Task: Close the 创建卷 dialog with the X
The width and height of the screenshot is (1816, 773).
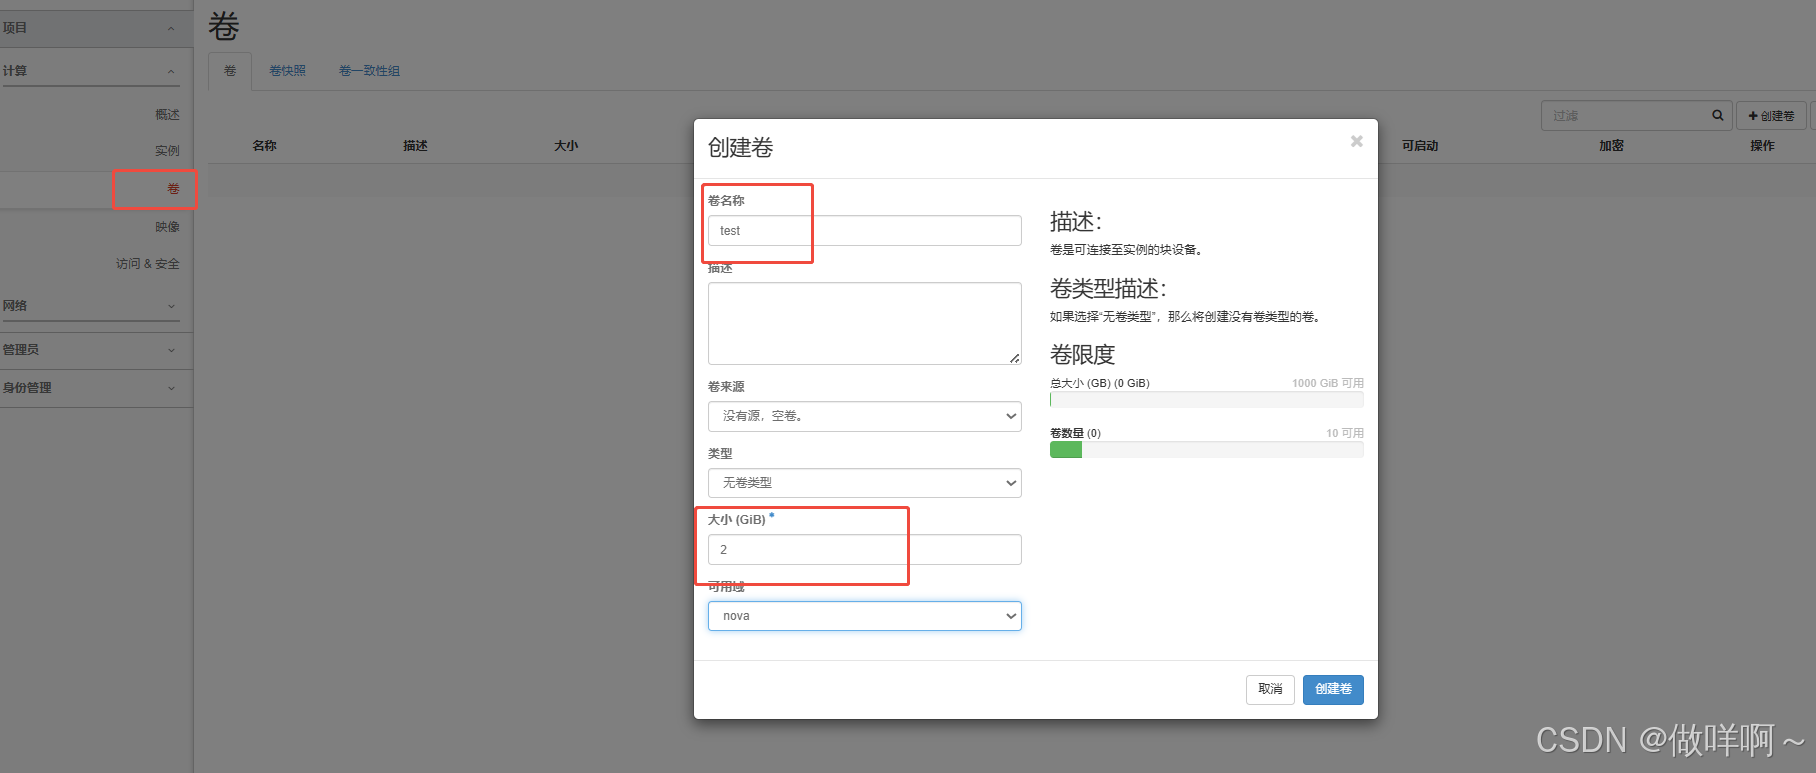Action: click(1356, 141)
